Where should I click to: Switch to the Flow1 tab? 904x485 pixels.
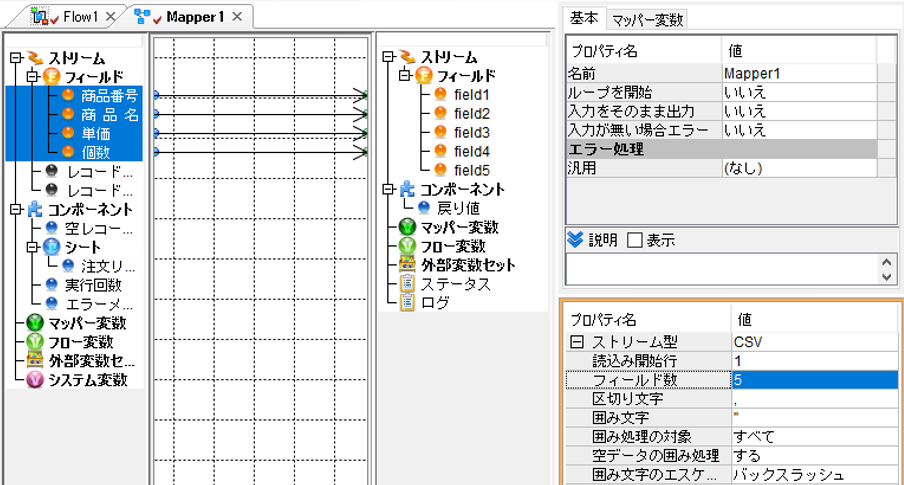click(73, 17)
